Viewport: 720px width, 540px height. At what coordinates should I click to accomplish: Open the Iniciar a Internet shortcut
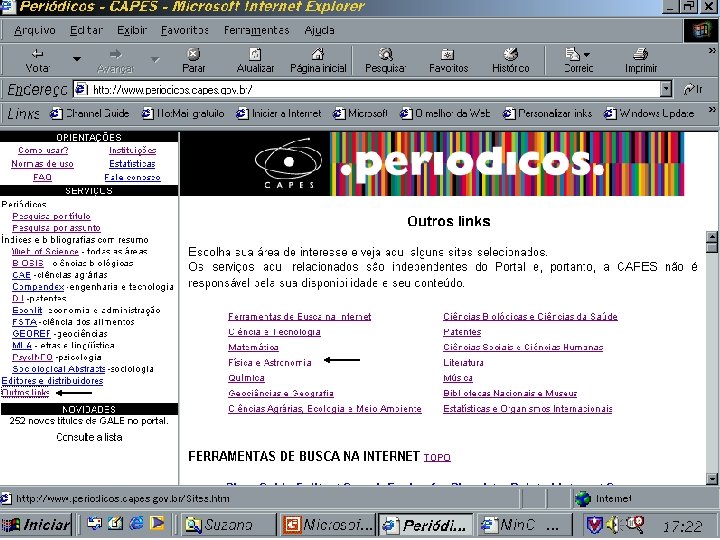point(279,113)
